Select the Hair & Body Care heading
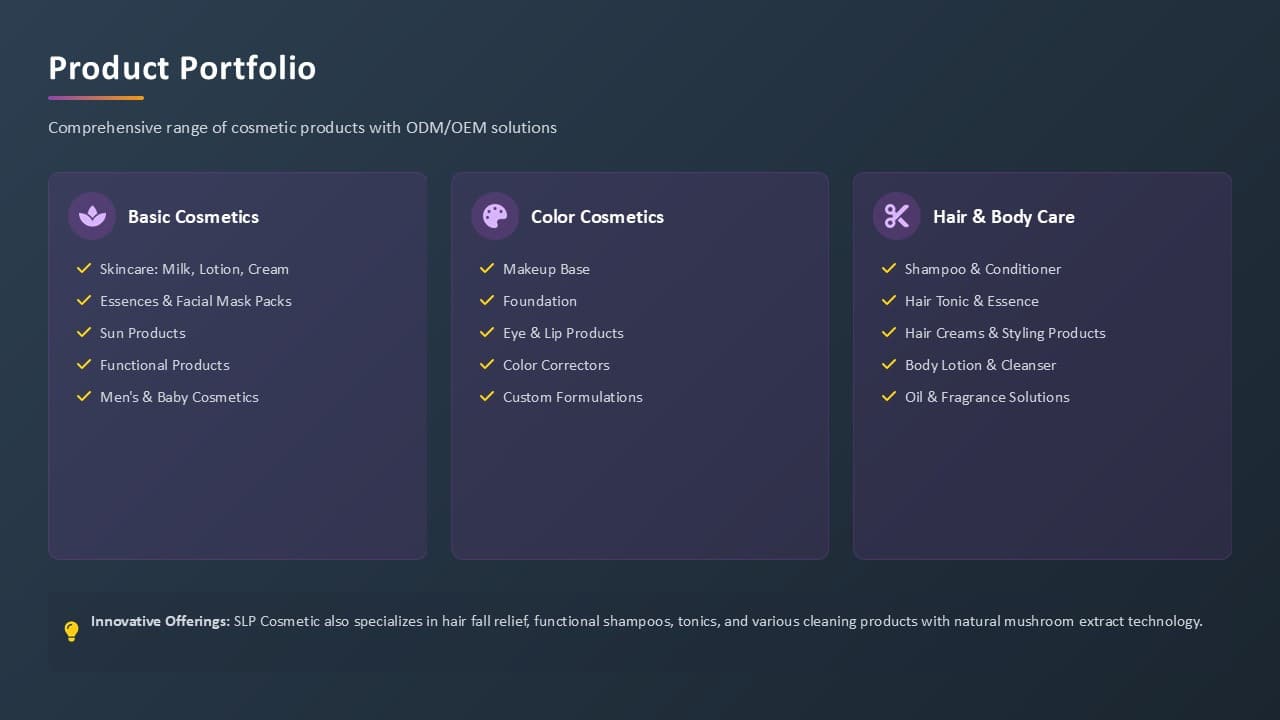Image resolution: width=1280 pixels, height=720 pixels. click(x=1004, y=217)
